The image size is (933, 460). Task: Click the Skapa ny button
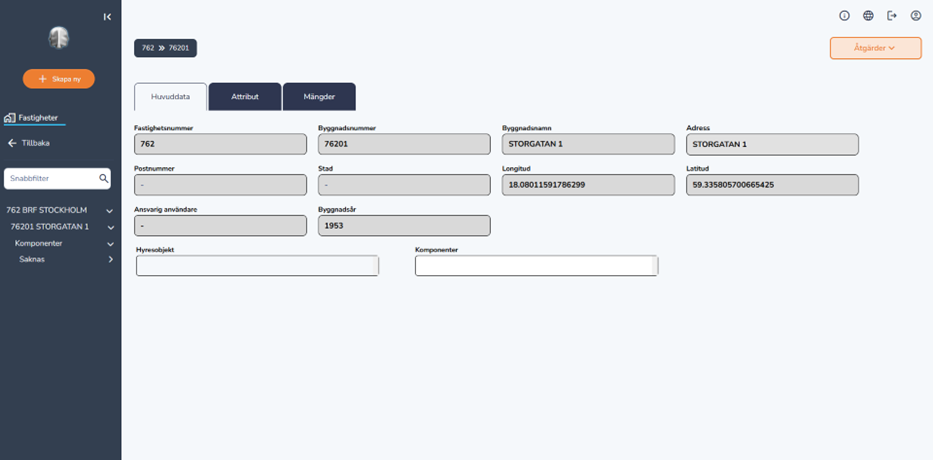(59, 79)
